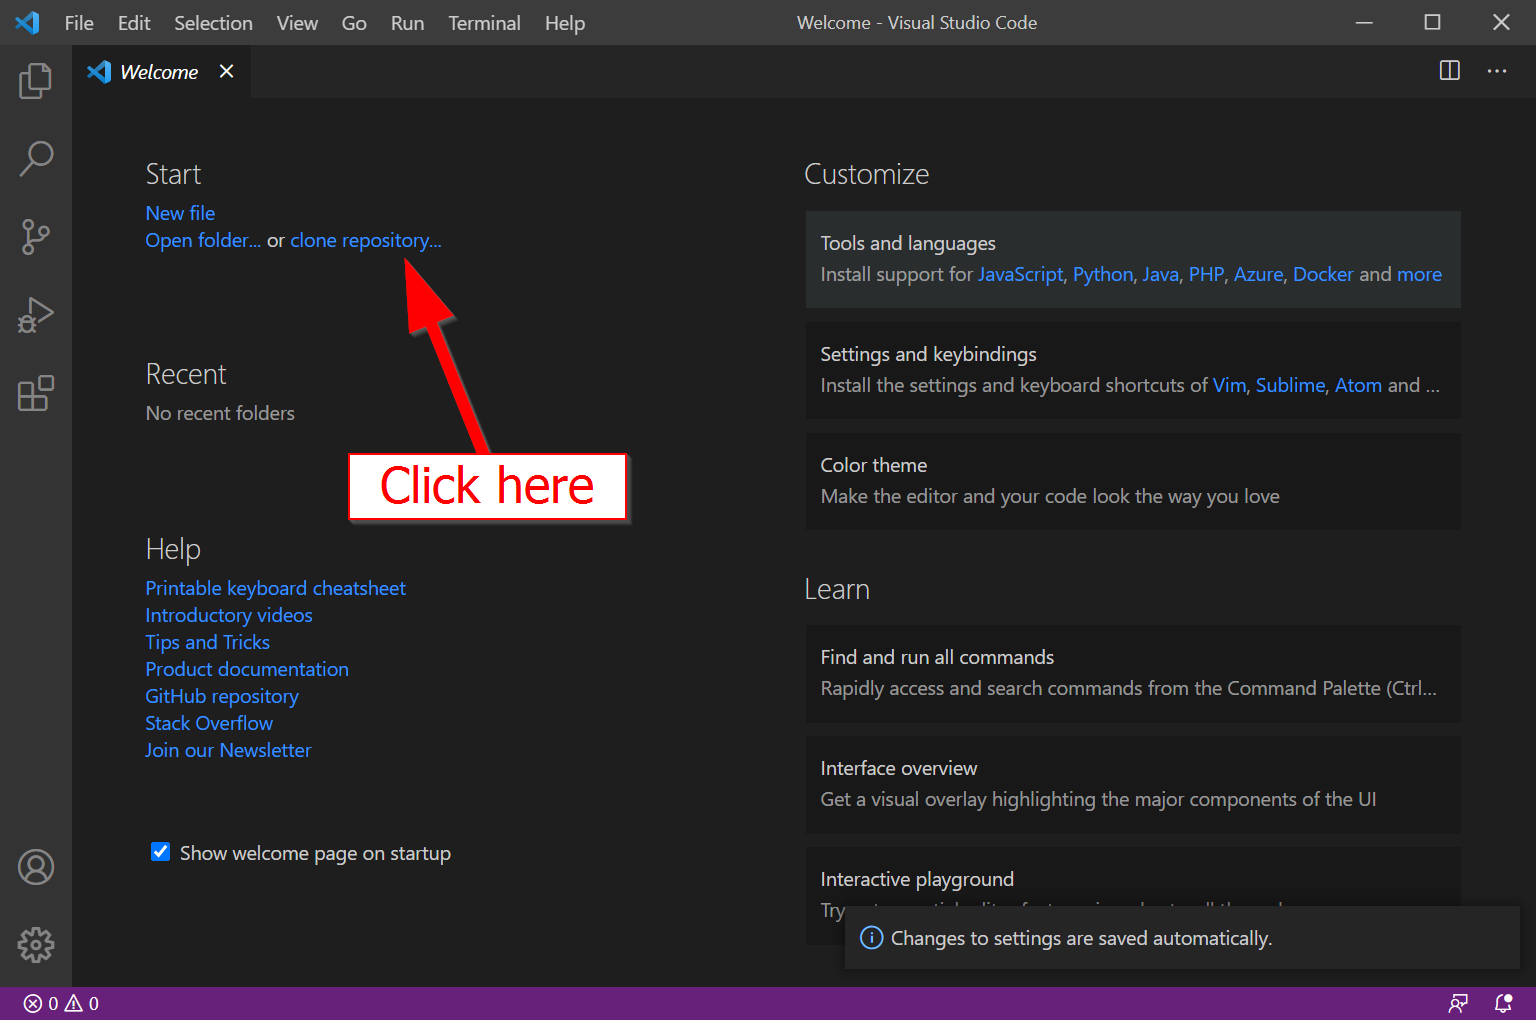Click the clone repository link

(x=365, y=240)
